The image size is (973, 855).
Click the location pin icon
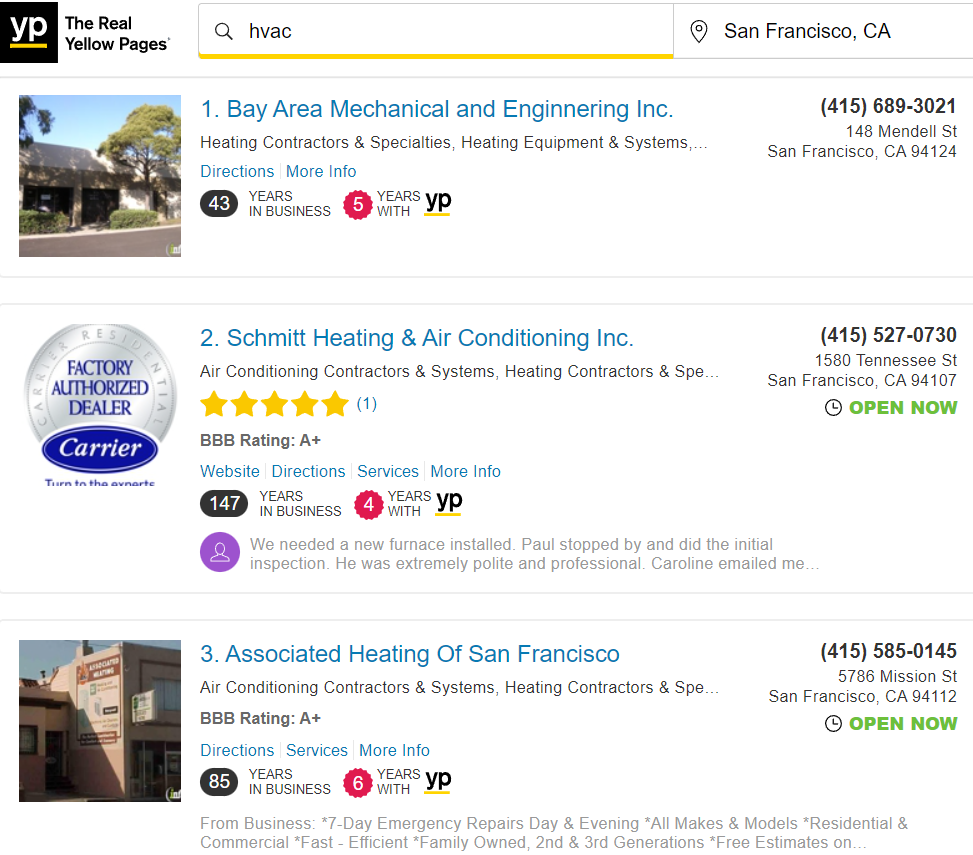(699, 31)
